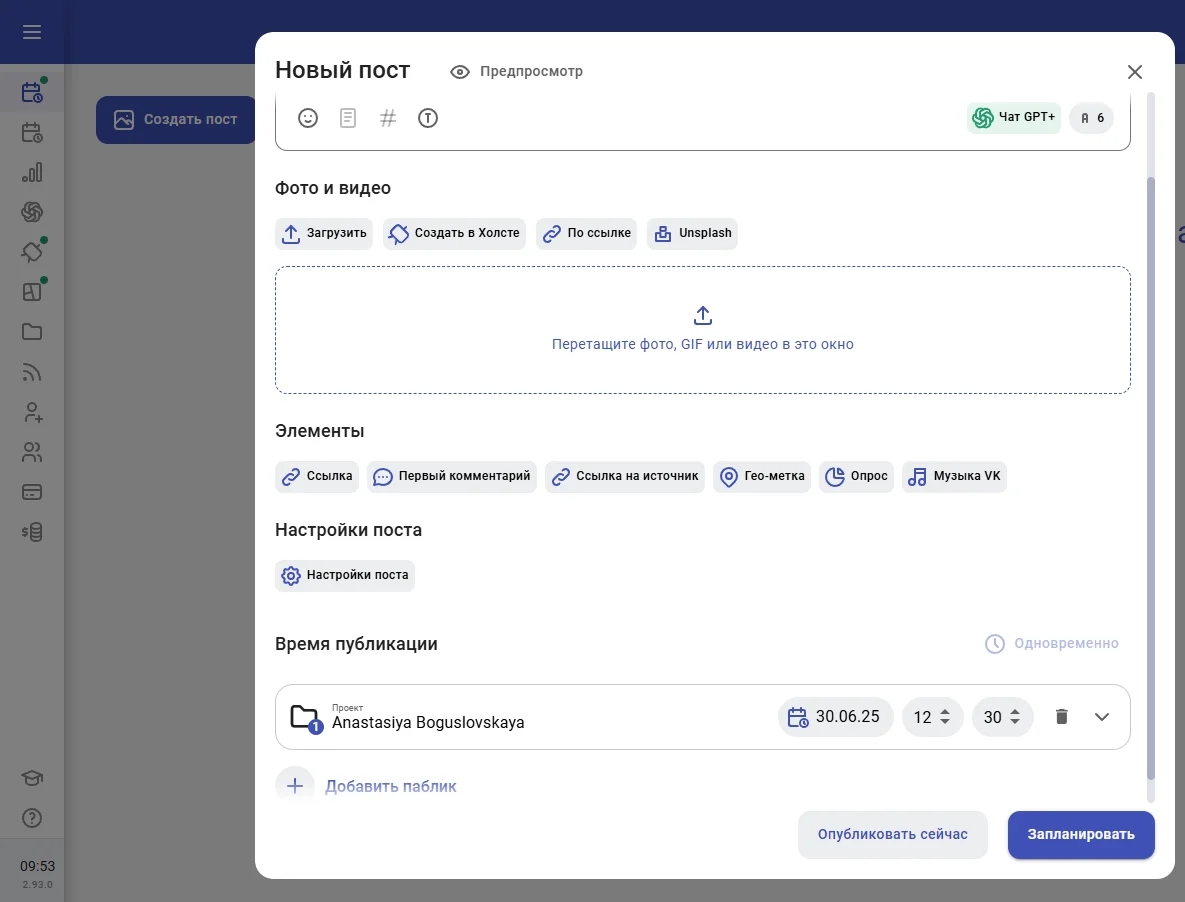This screenshot has width=1185, height=902.
Task: Open the hour stepper showing 12
Action: (932, 717)
